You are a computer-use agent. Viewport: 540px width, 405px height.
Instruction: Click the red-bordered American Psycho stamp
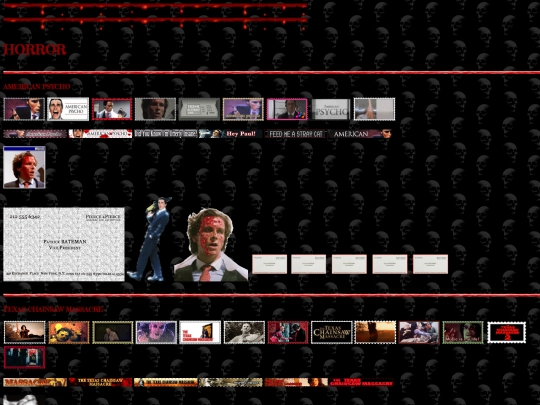click(x=112, y=109)
